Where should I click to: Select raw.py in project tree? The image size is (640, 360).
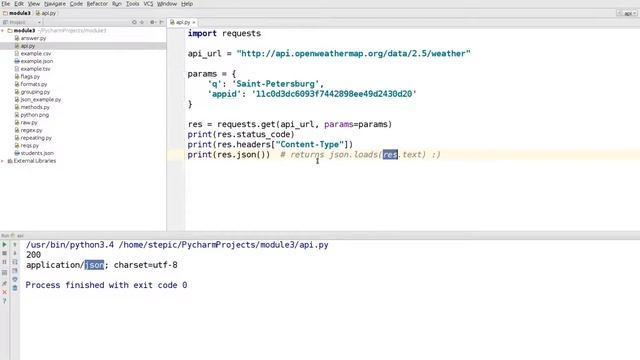coord(26,122)
